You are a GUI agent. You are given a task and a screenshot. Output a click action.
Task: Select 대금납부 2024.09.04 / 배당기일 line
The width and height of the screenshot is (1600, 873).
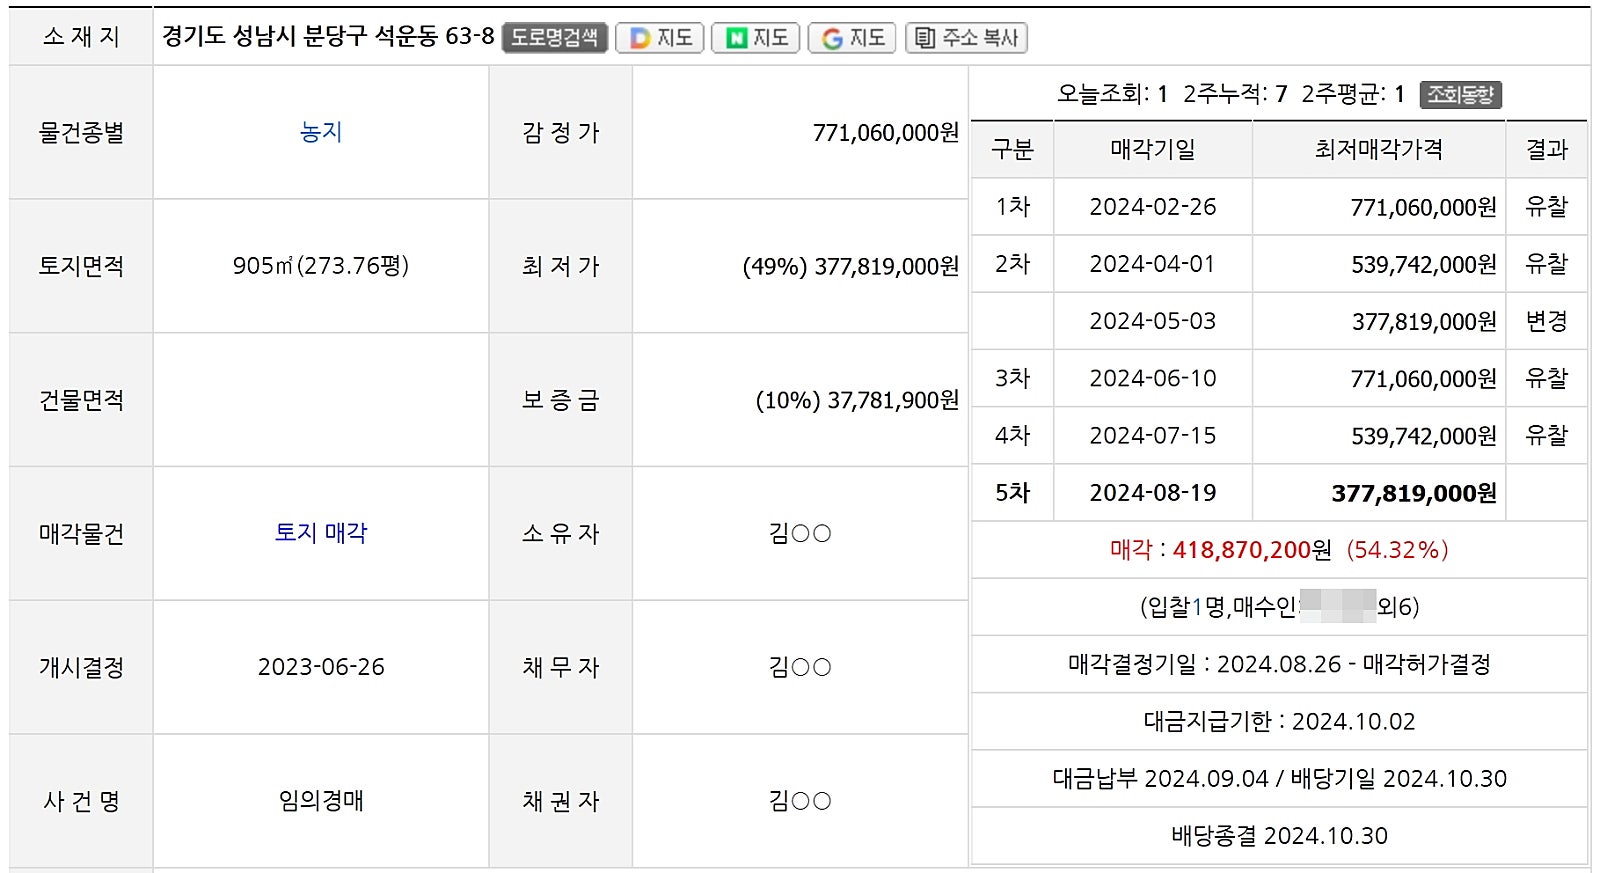pos(1279,779)
